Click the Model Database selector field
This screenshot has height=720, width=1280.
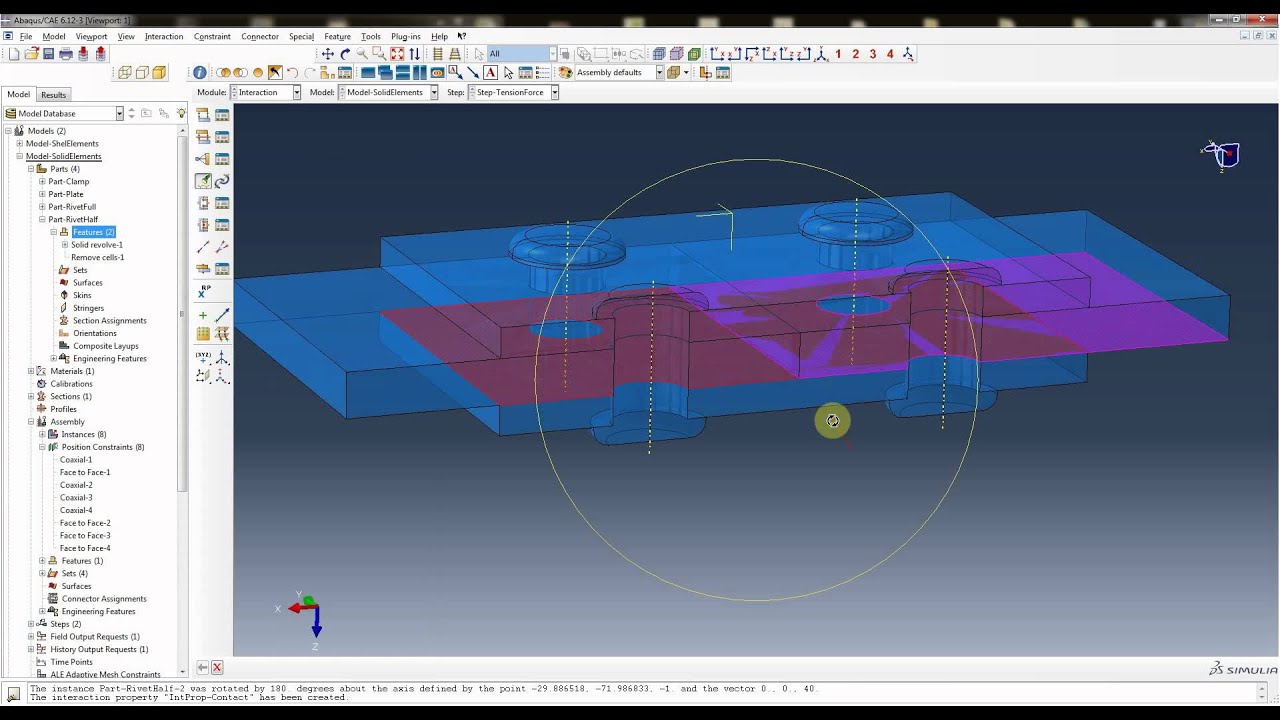[x=63, y=114]
